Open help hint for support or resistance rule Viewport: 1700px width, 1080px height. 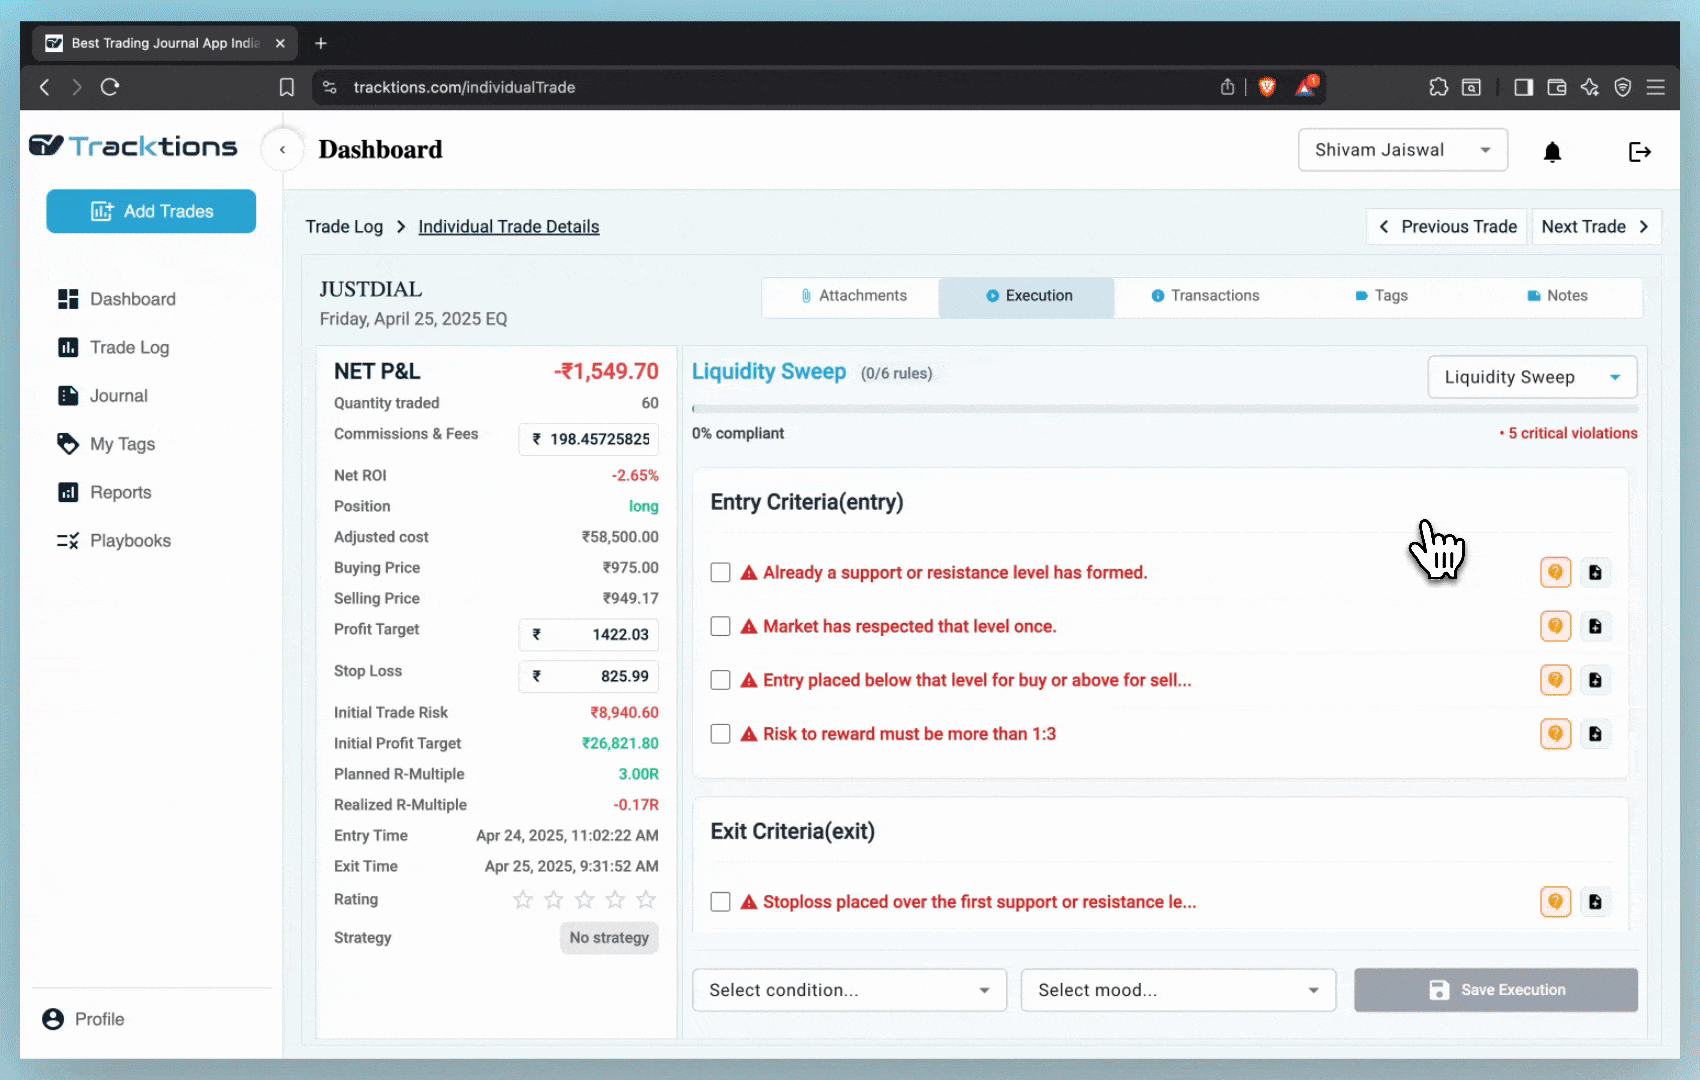click(x=1555, y=573)
